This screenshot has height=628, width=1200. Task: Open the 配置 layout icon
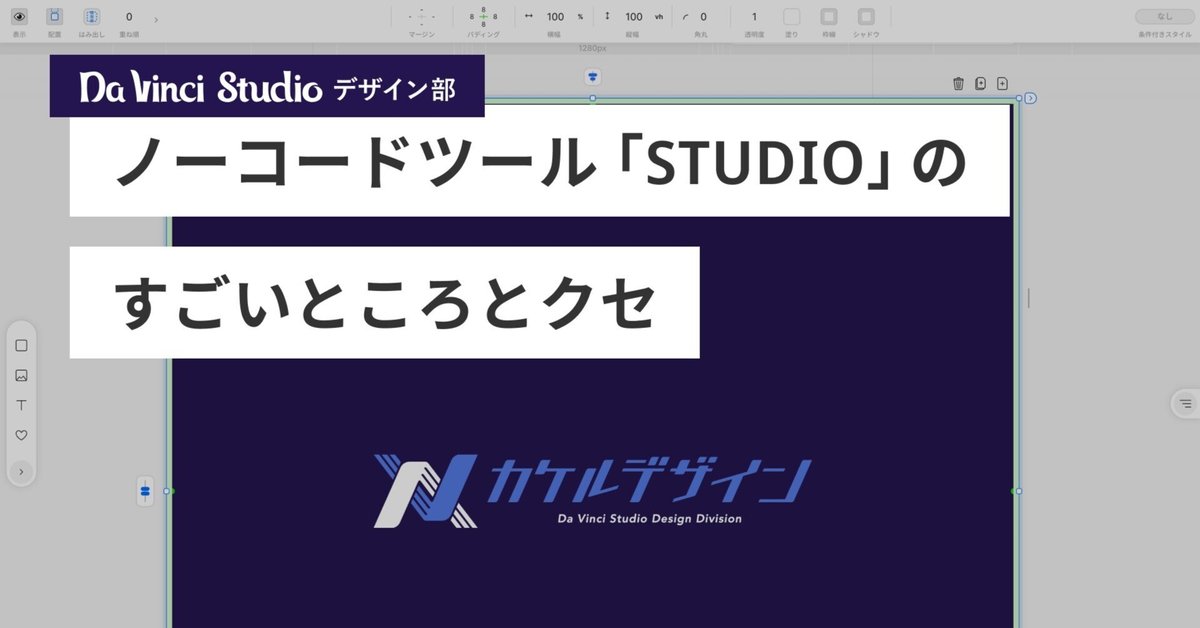(x=55, y=17)
